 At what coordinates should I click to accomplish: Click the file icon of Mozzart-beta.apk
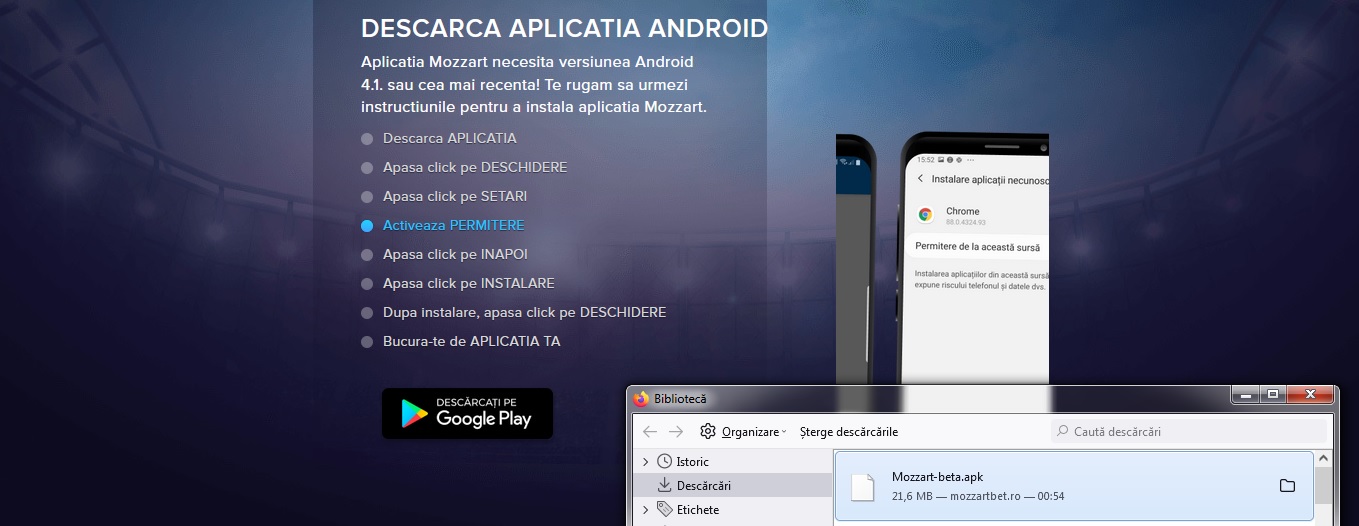click(x=863, y=486)
